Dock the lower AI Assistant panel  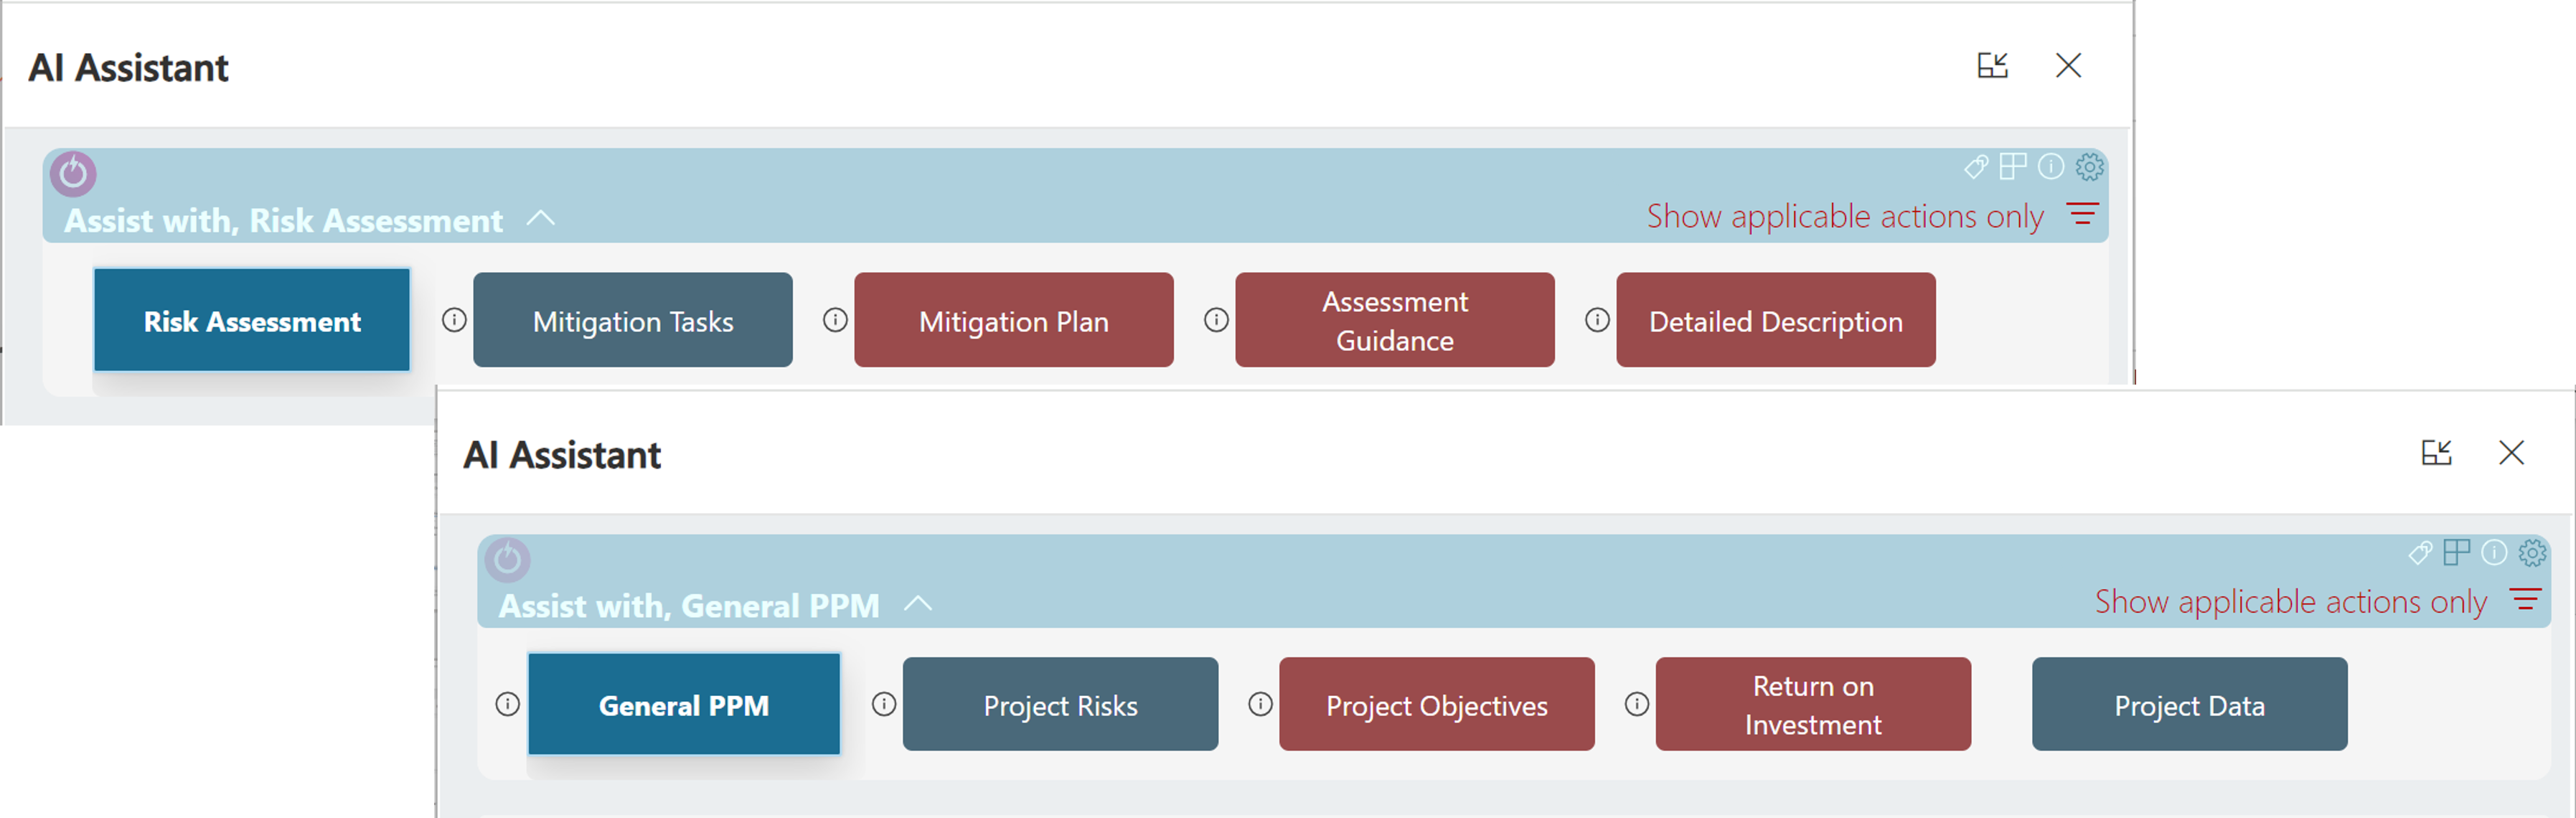point(2436,453)
